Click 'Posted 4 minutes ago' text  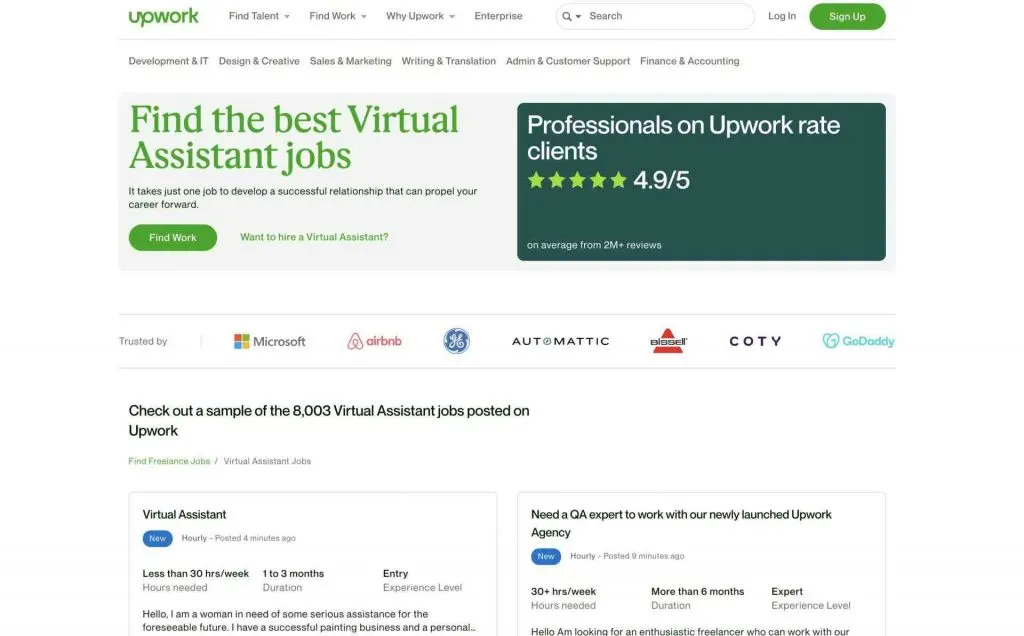[x=255, y=538]
